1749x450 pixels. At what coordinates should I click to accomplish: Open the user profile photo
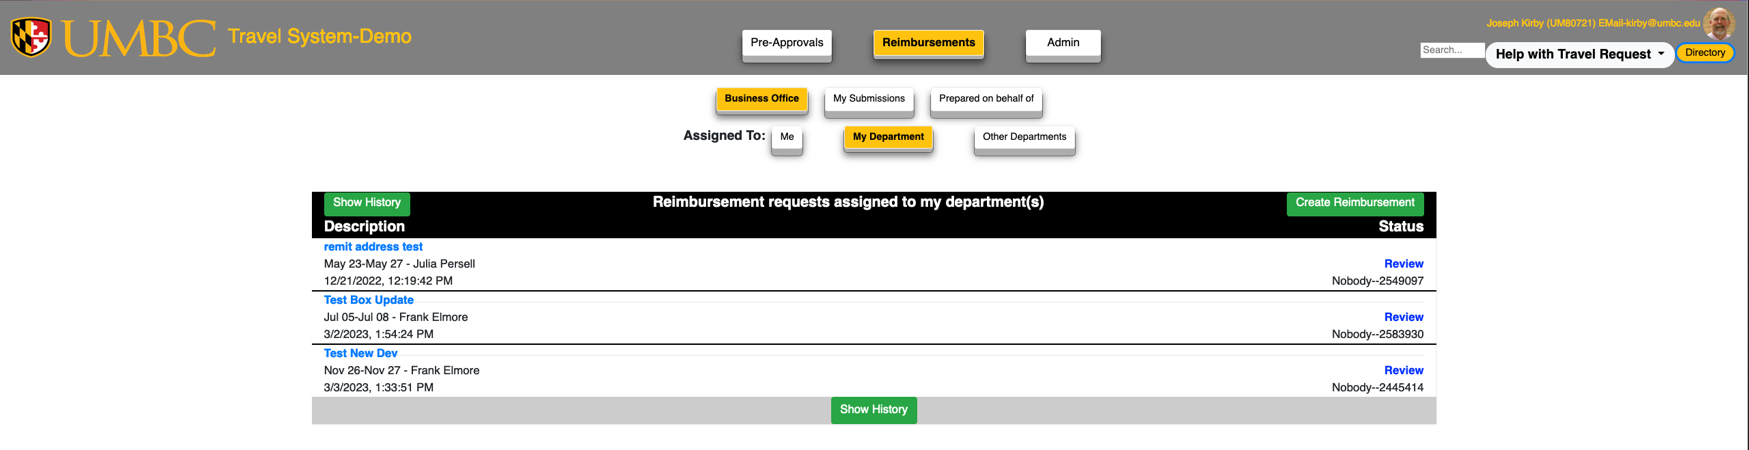point(1719,23)
